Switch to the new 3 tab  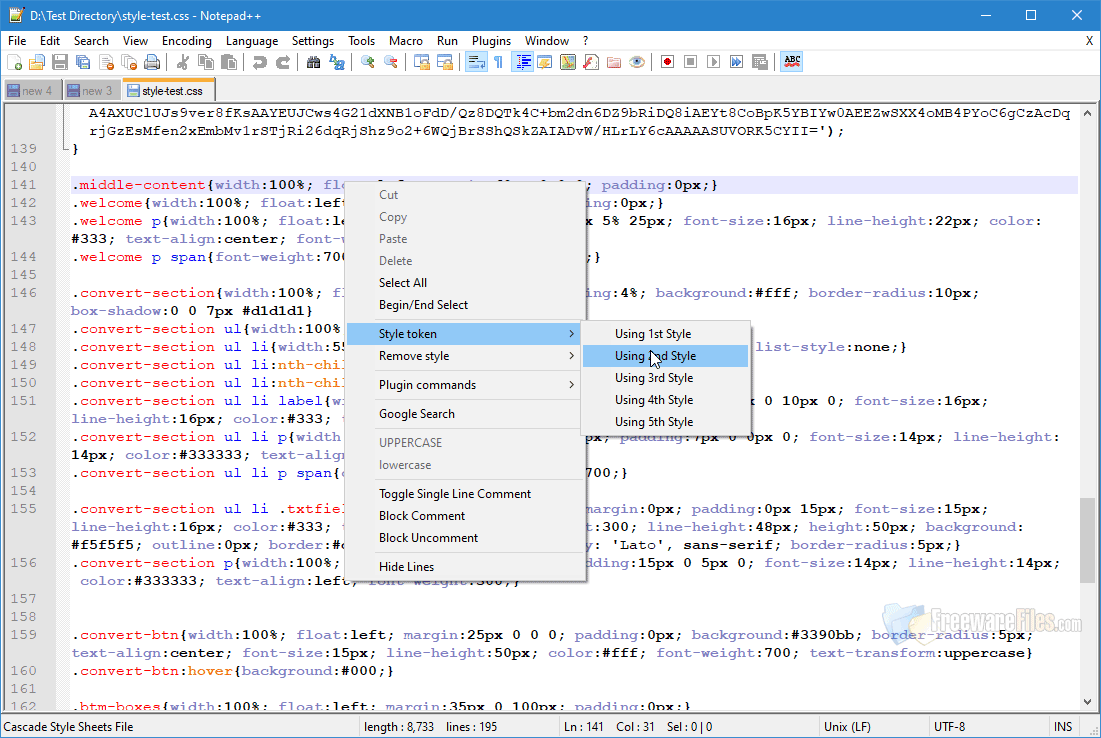click(92, 89)
